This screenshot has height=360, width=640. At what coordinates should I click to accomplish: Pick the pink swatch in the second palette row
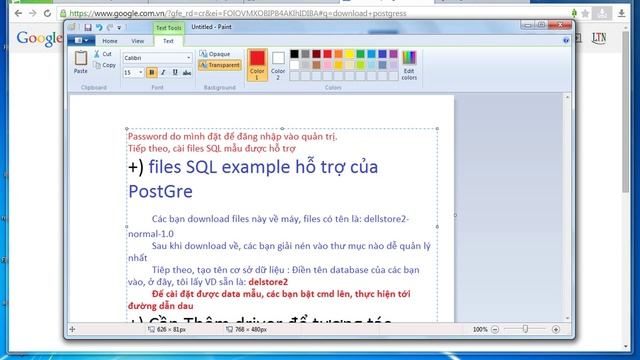point(327,64)
